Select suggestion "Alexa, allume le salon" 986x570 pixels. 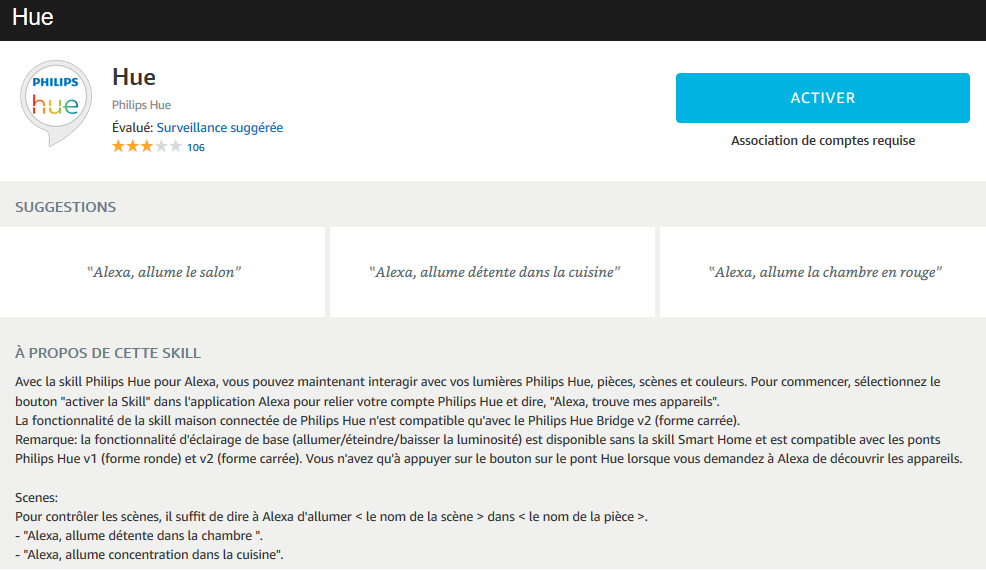pos(163,272)
